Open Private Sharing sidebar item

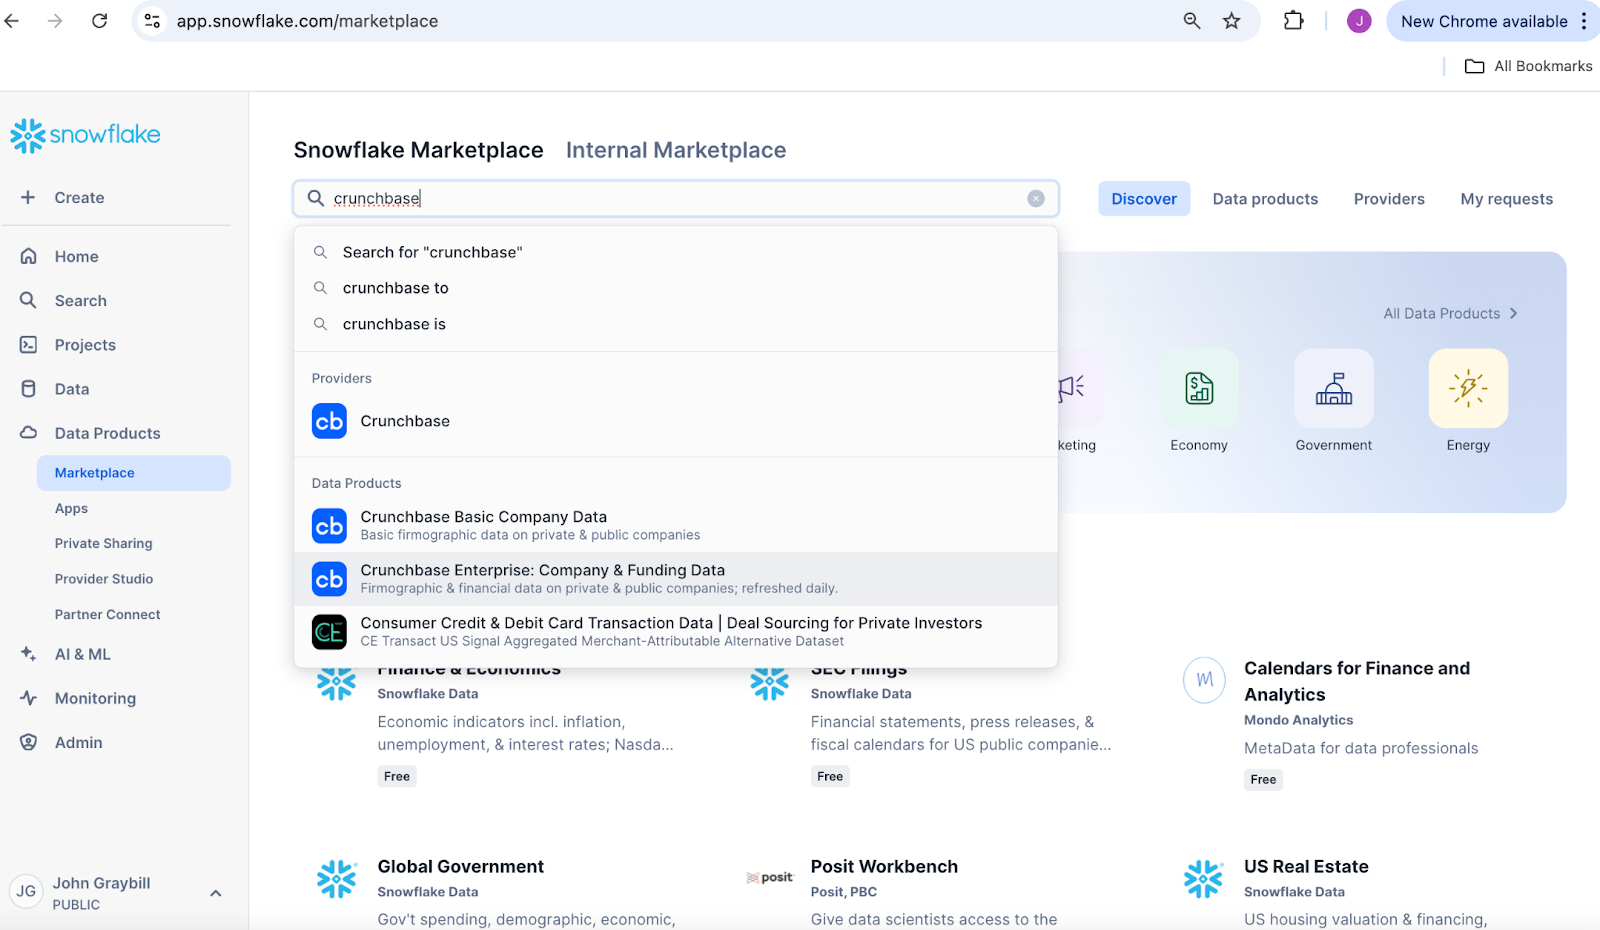pos(104,543)
